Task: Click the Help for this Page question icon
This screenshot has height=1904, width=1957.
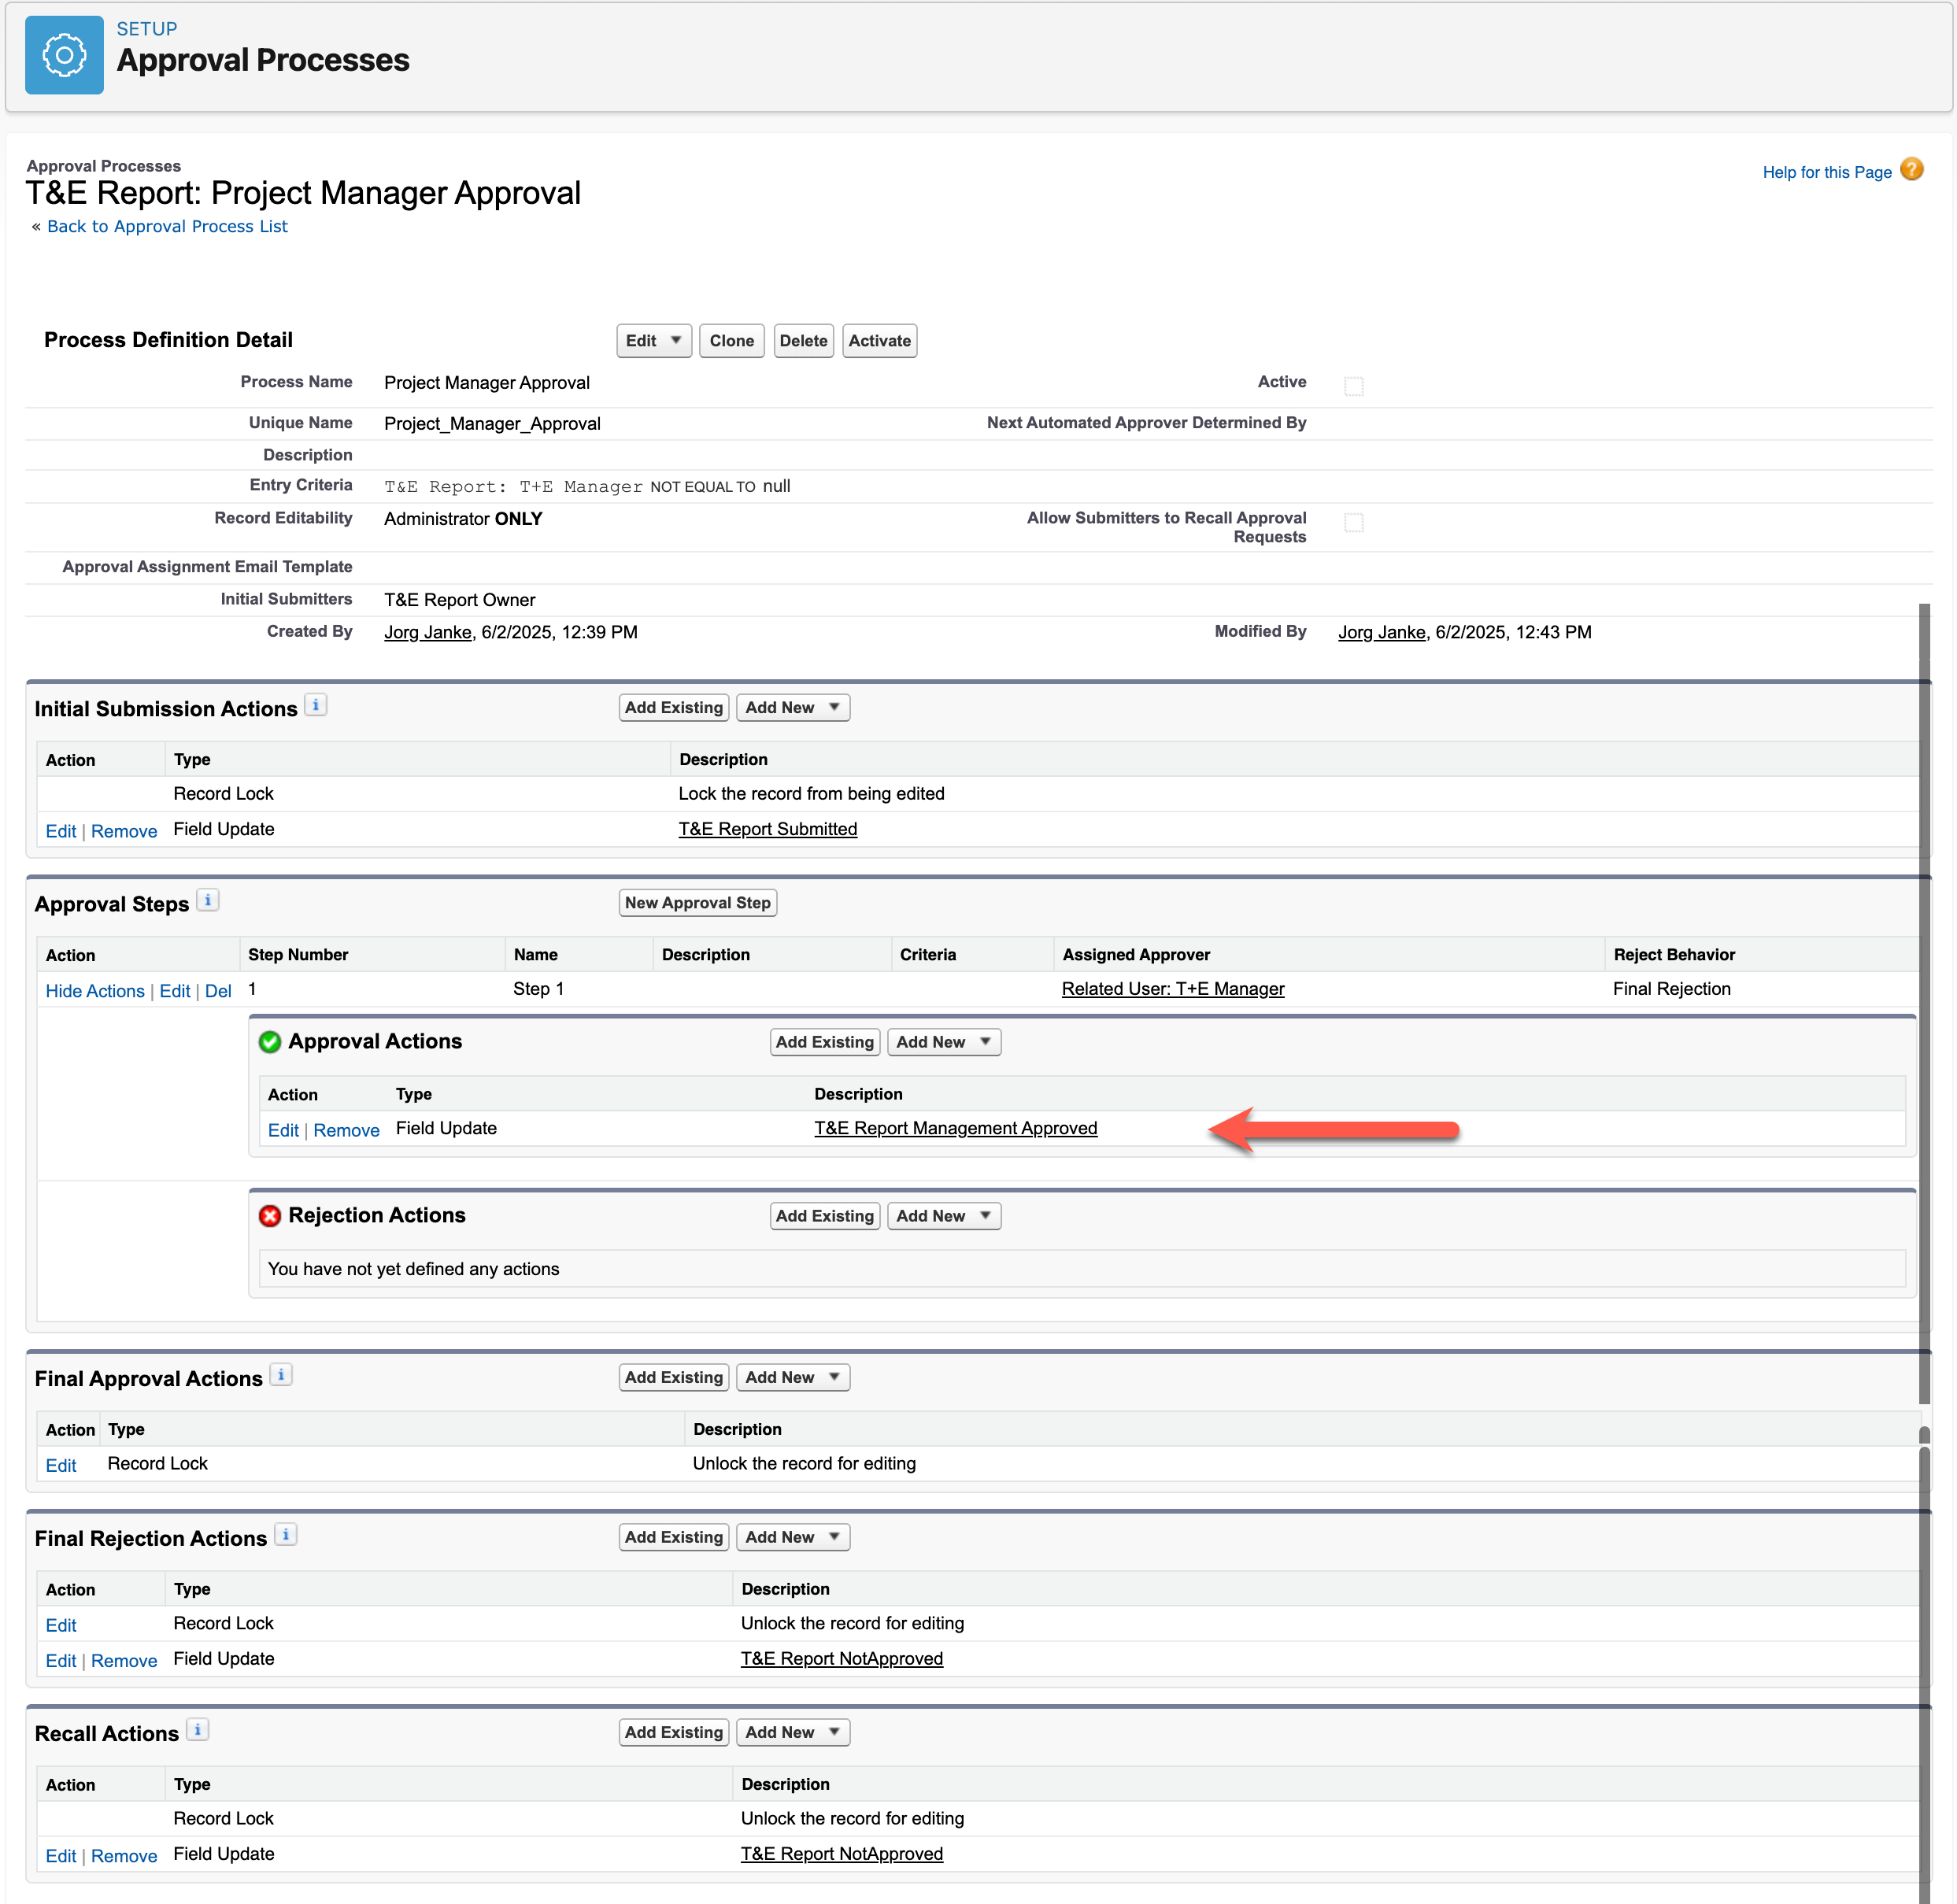Action: pyautogui.click(x=1911, y=170)
